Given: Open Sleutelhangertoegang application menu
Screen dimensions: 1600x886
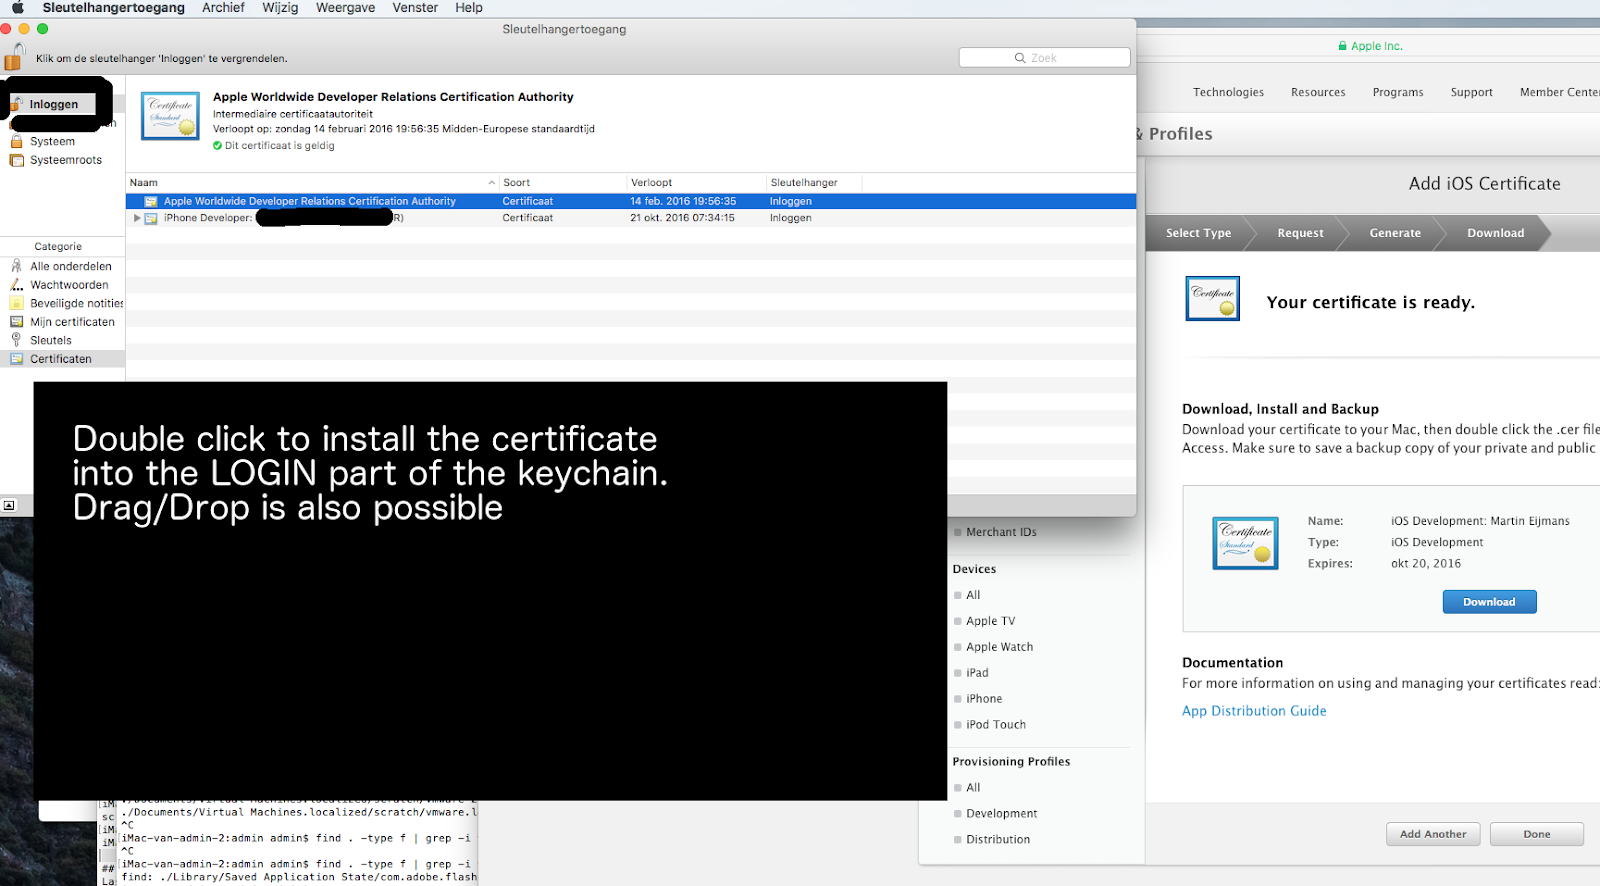Looking at the screenshot, I should click(x=113, y=8).
